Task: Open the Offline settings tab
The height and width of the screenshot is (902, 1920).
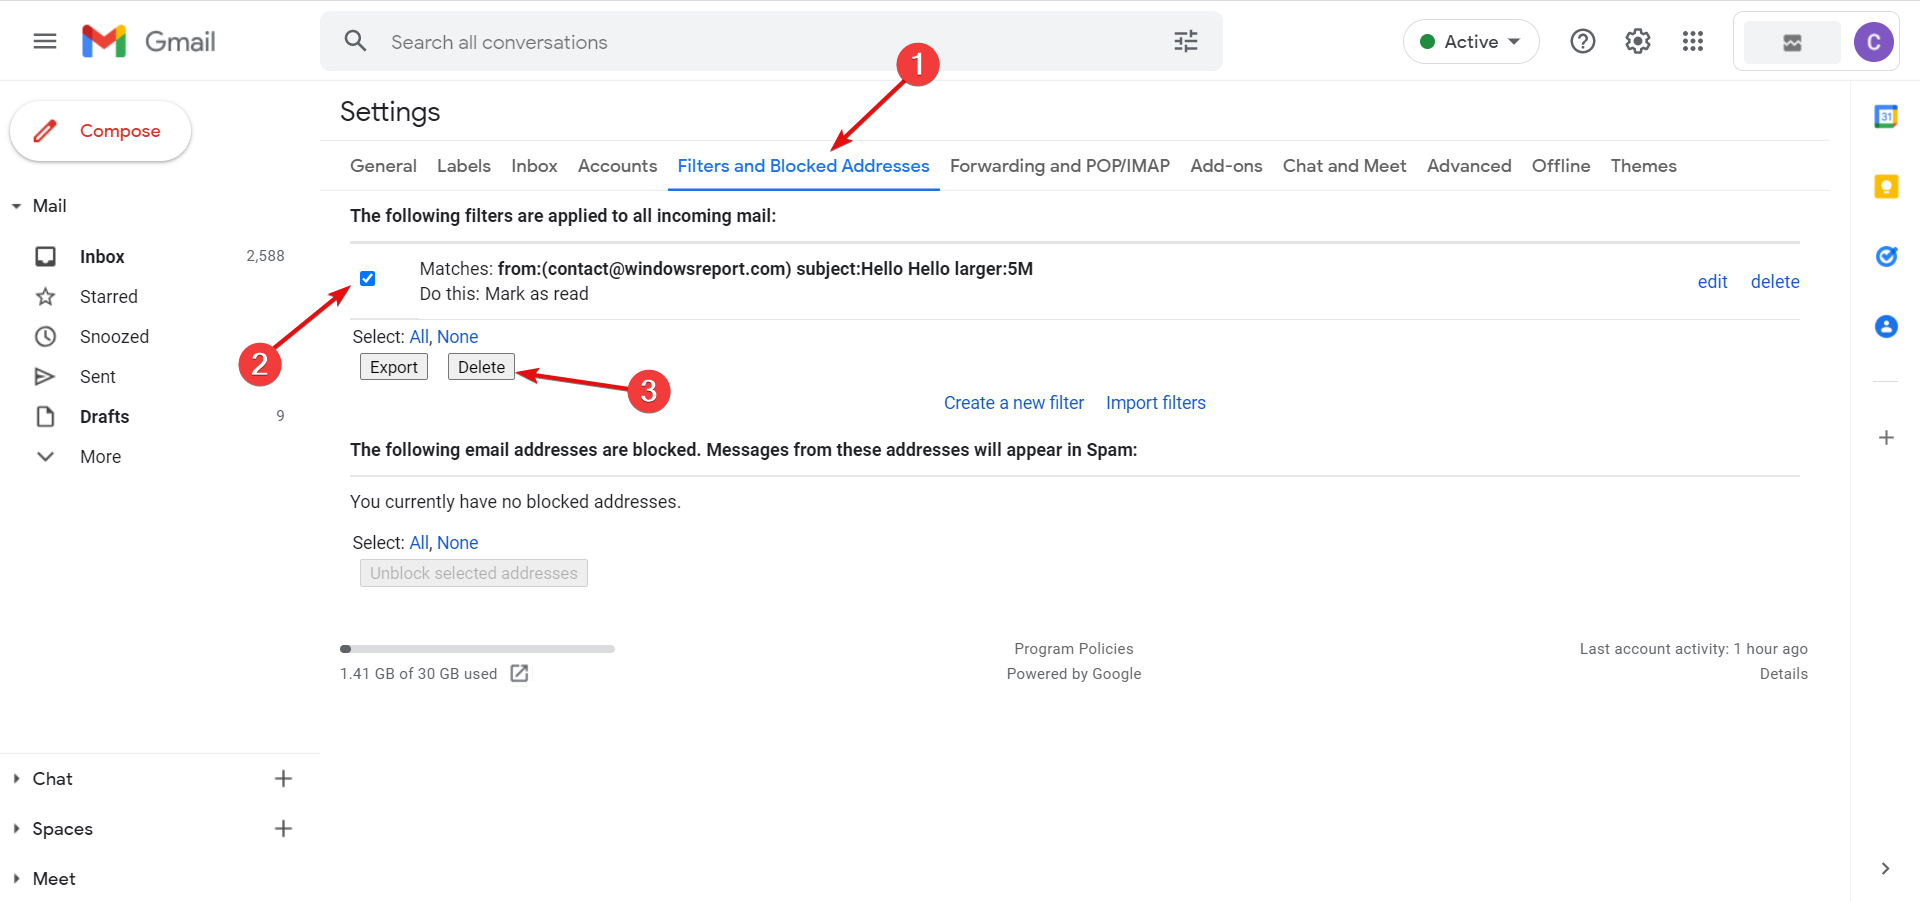Action: tap(1561, 166)
